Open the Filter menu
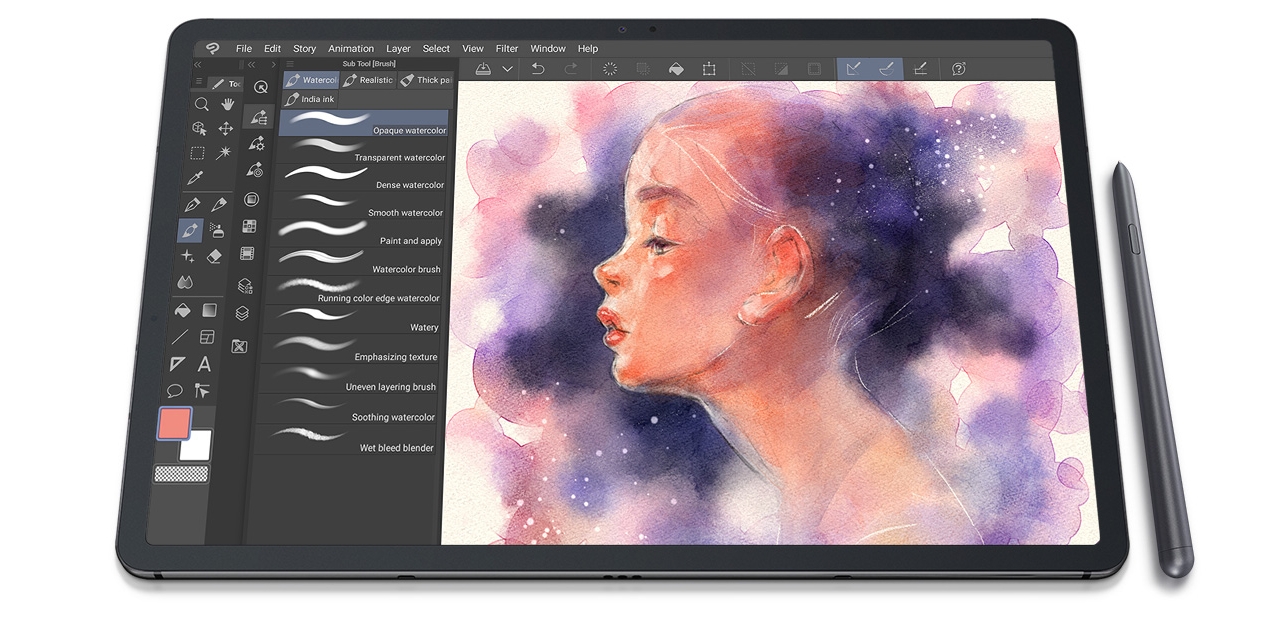The image size is (1280, 634). tap(507, 48)
